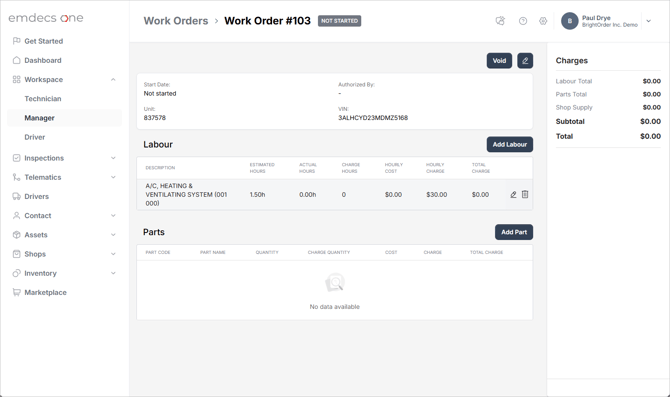
Task: Click the unit number 837578
Action: 155,118
